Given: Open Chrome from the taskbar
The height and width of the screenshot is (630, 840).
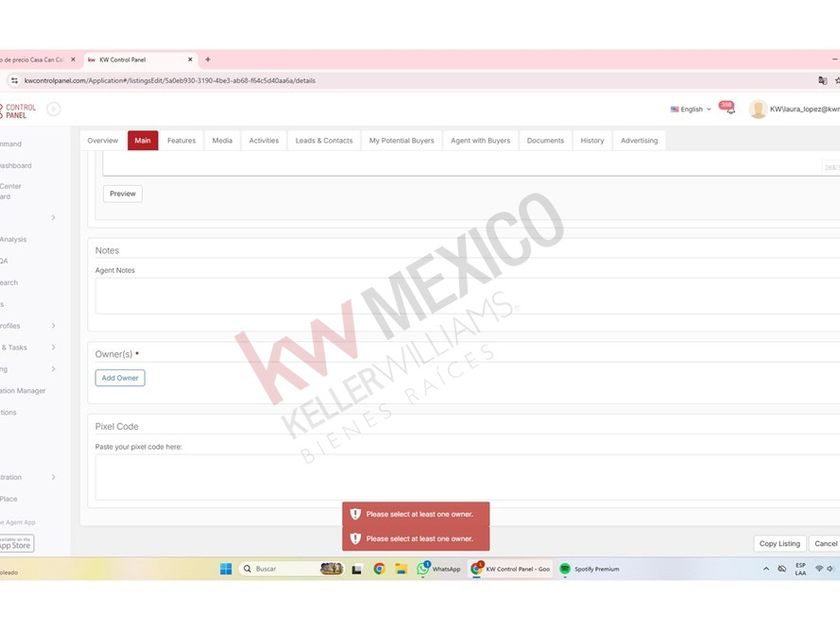Looking at the screenshot, I should click(379, 569).
